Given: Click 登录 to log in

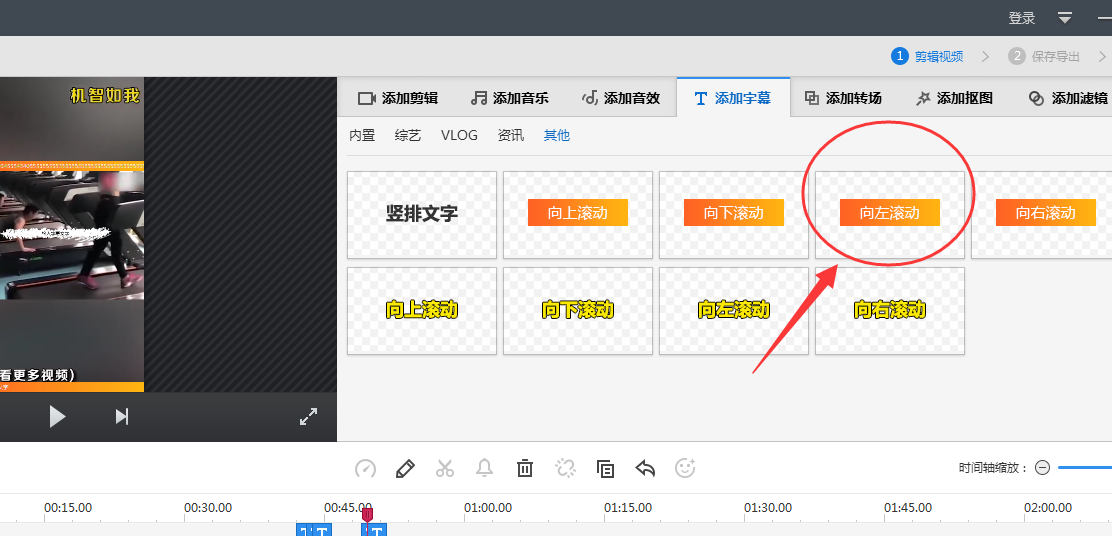Looking at the screenshot, I should [x=1022, y=18].
